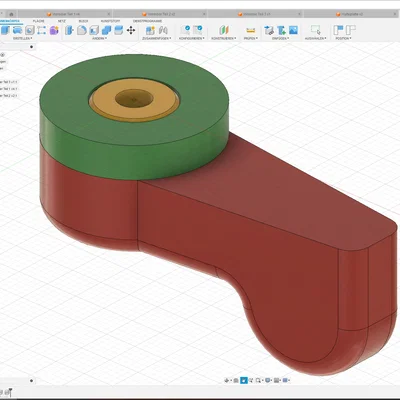Image resolution: width=400 pixels, height=400 pixels.
Task: Select the construction plane icon
Action: click(224, 30)
